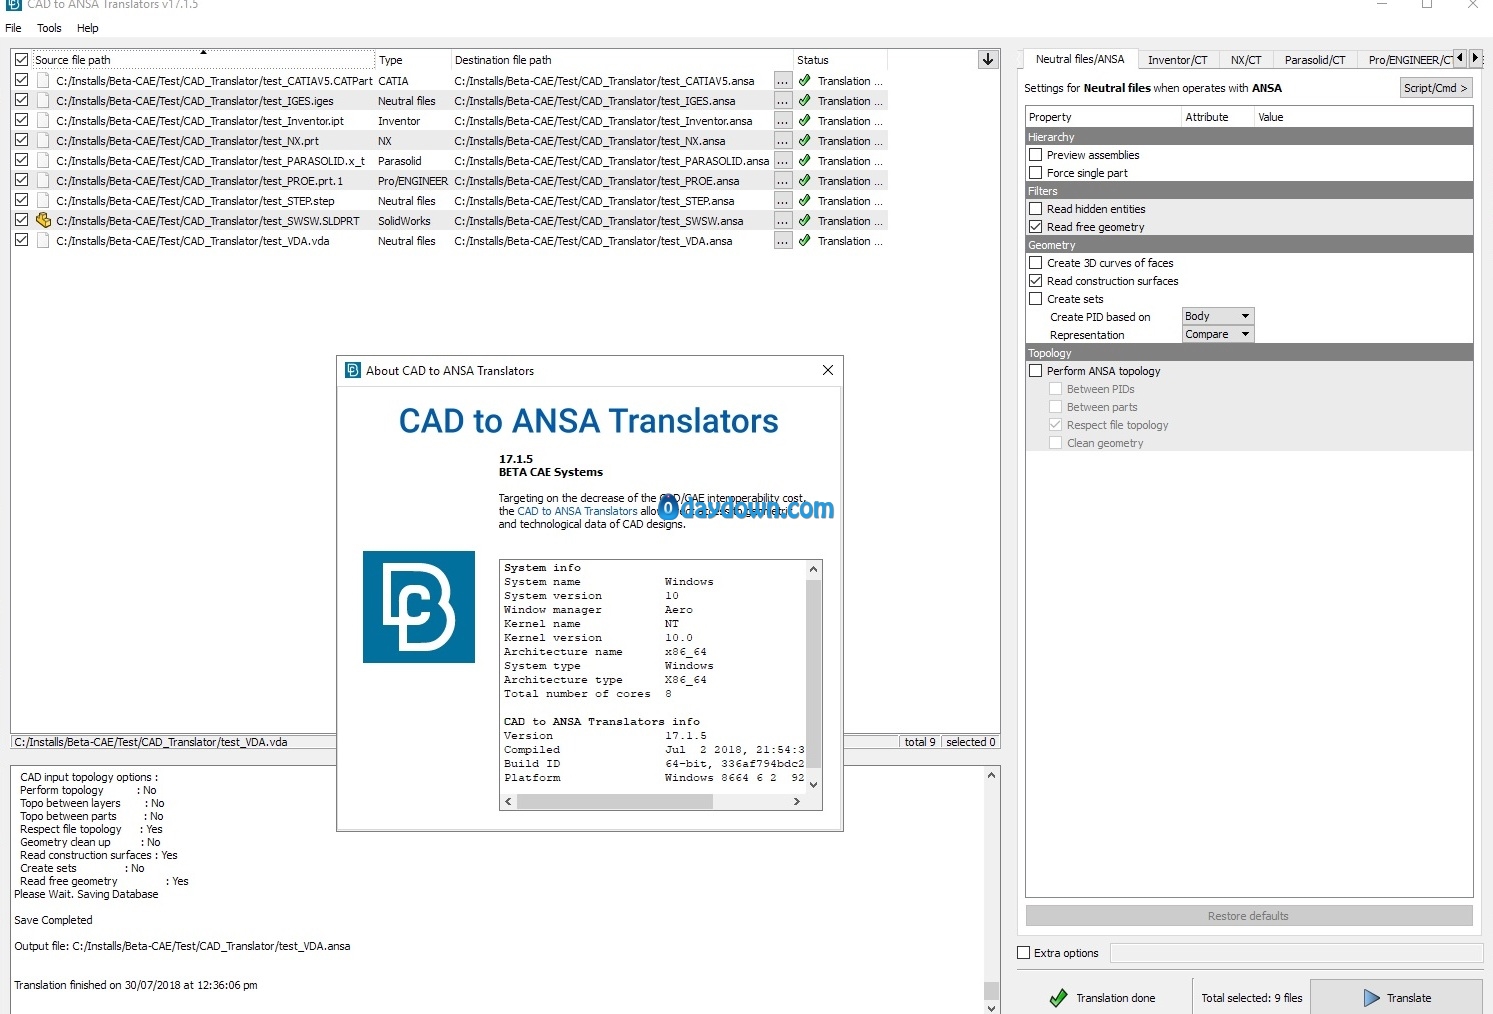Switch to NX/CT tab

[1245, 60]
